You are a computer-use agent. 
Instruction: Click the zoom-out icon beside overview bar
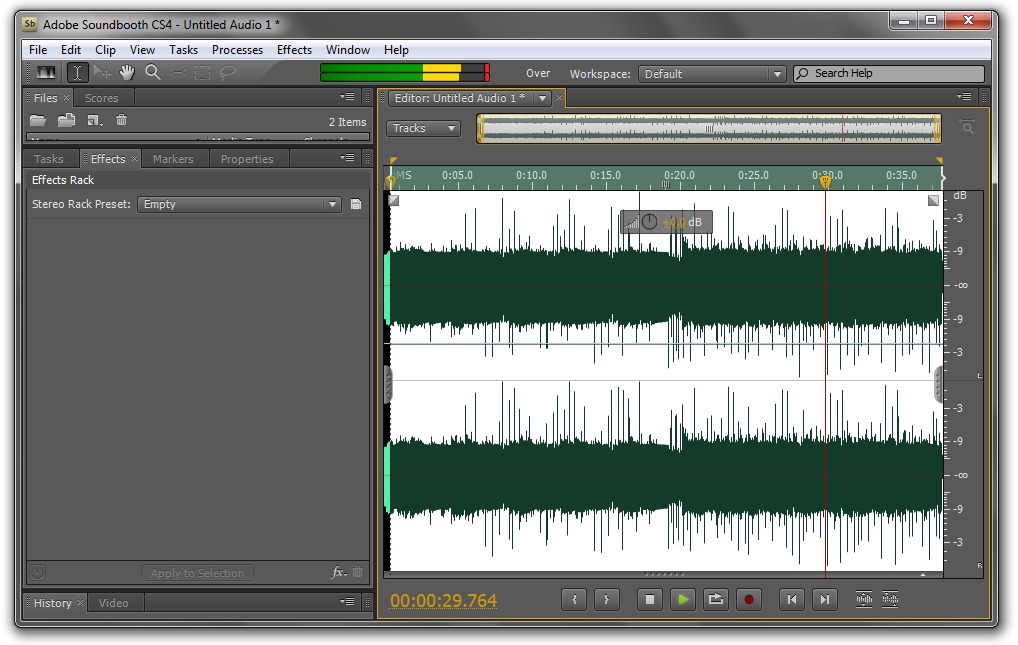[x=967, y=127]
